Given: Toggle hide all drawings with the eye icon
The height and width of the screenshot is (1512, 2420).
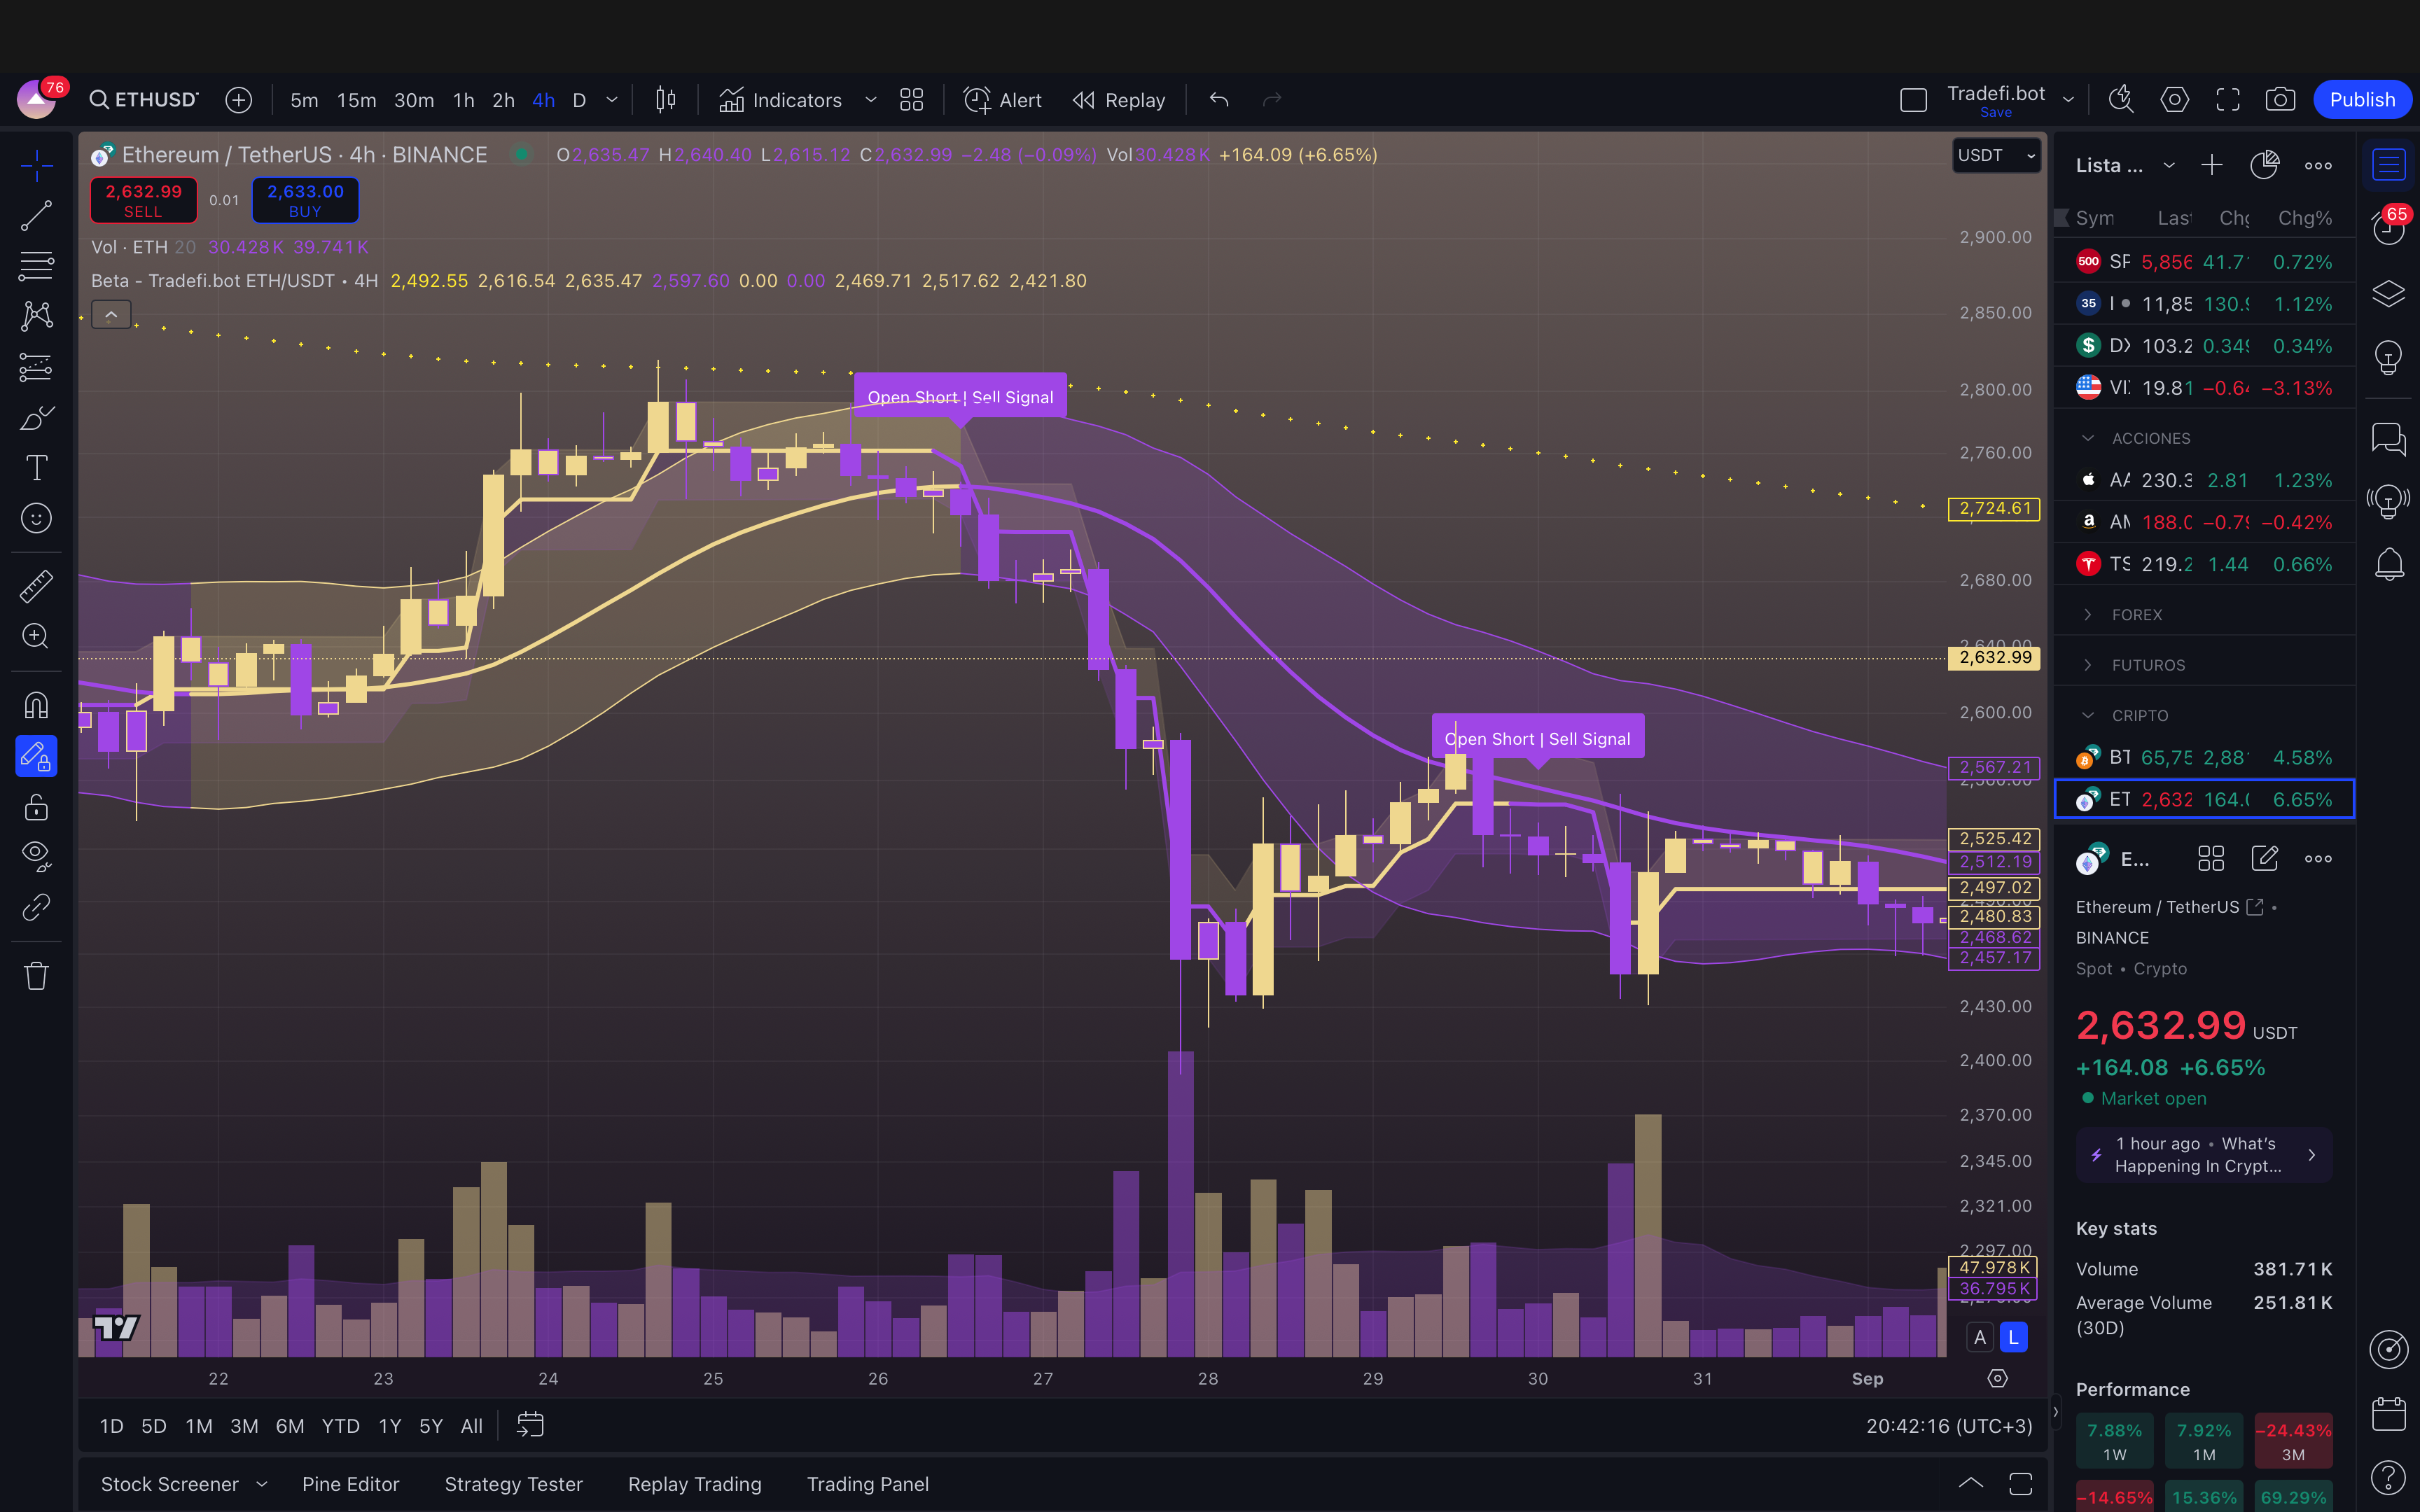Looking at the screenshot, I should 36,855.
